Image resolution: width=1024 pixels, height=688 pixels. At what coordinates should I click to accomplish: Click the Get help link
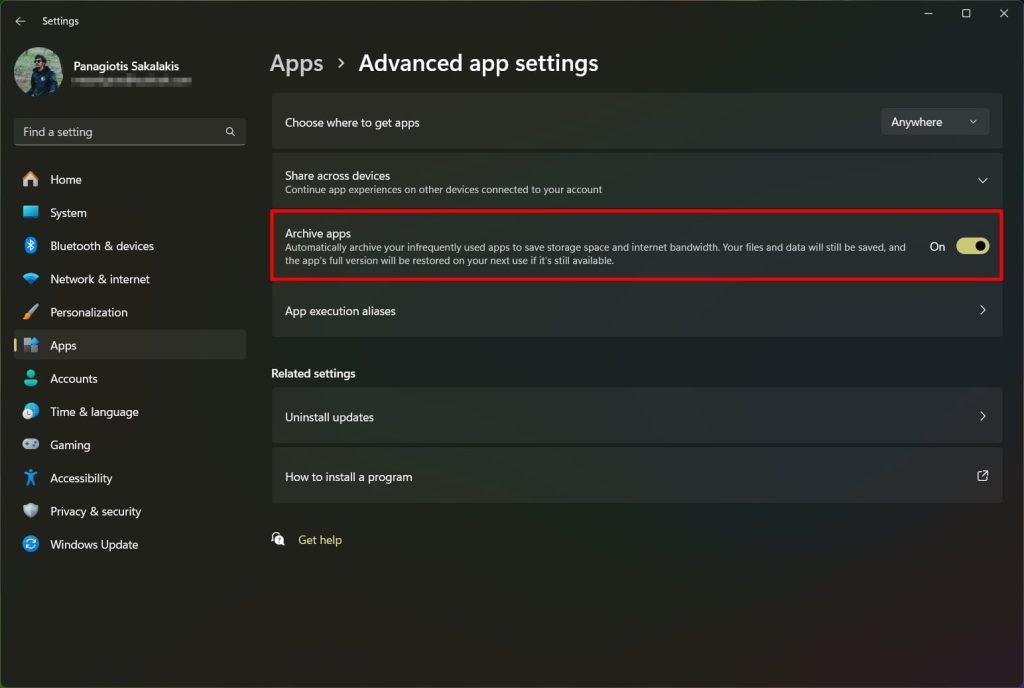click(x=319, y=540)
